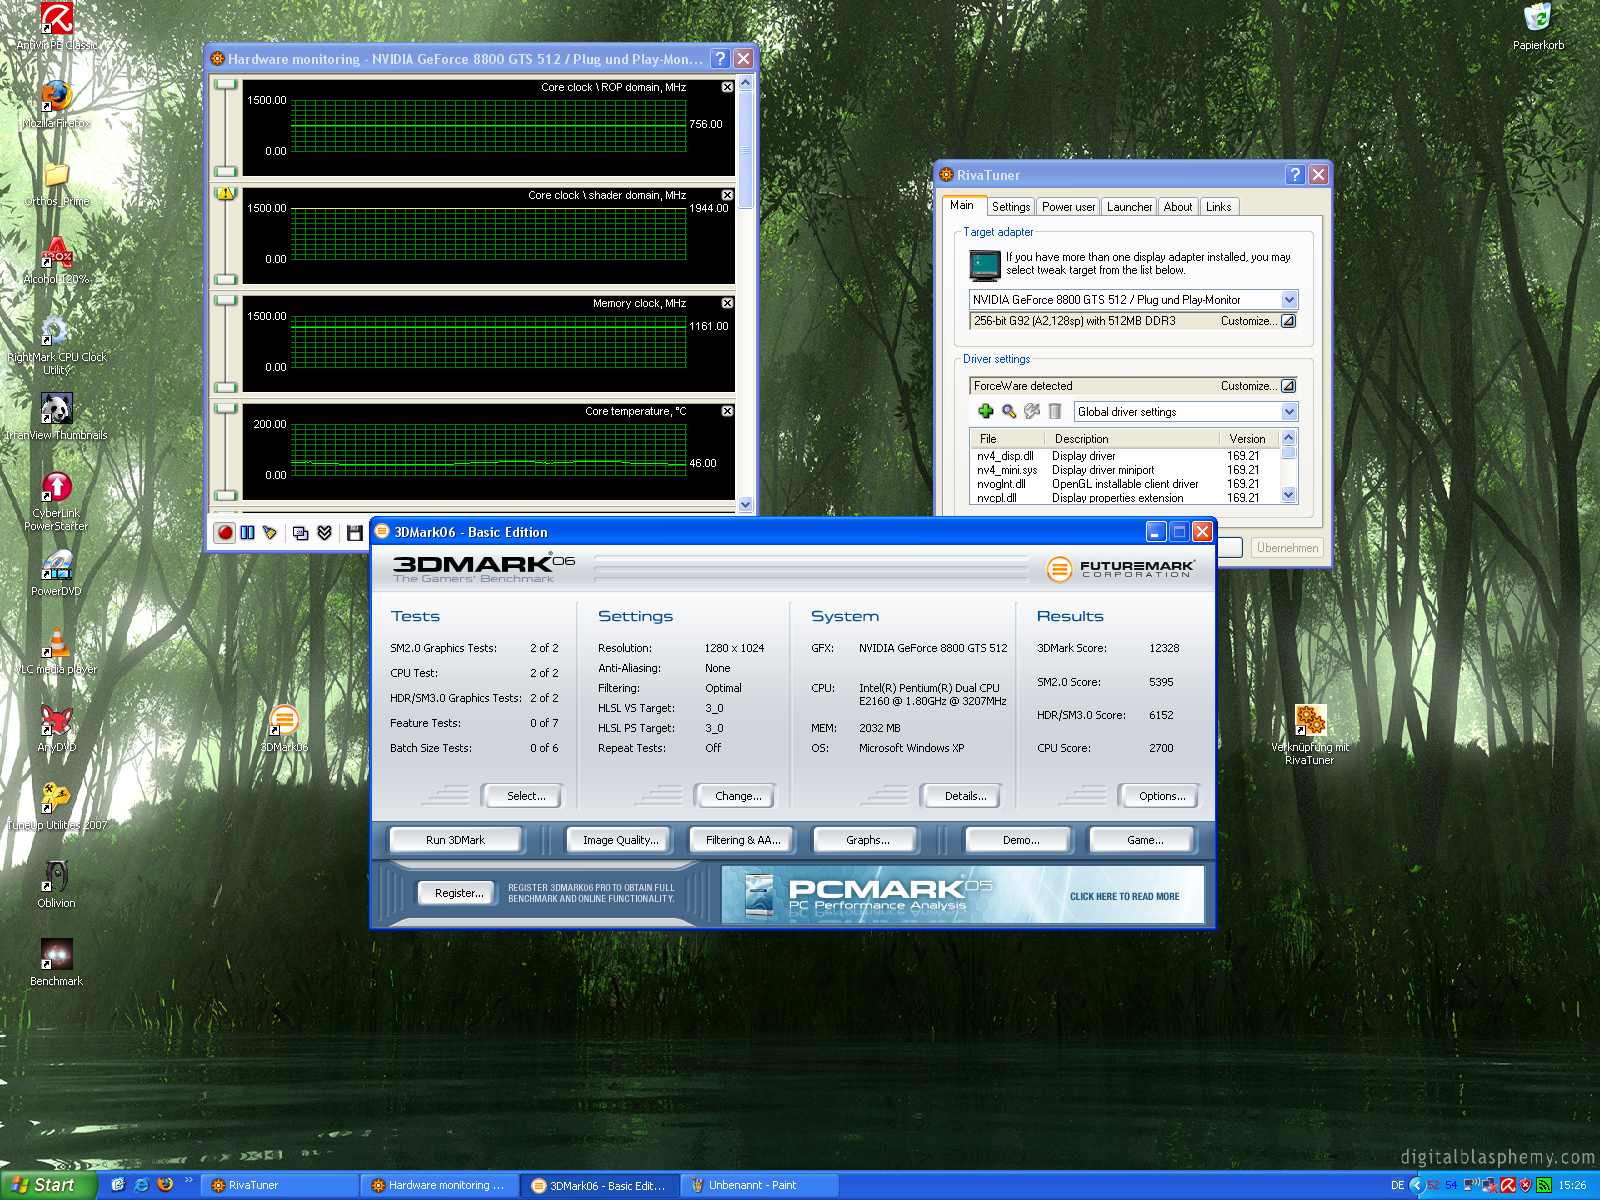
Task: Select the nv4_disp.dll row in driver list
Action: tap(1124, 456)
